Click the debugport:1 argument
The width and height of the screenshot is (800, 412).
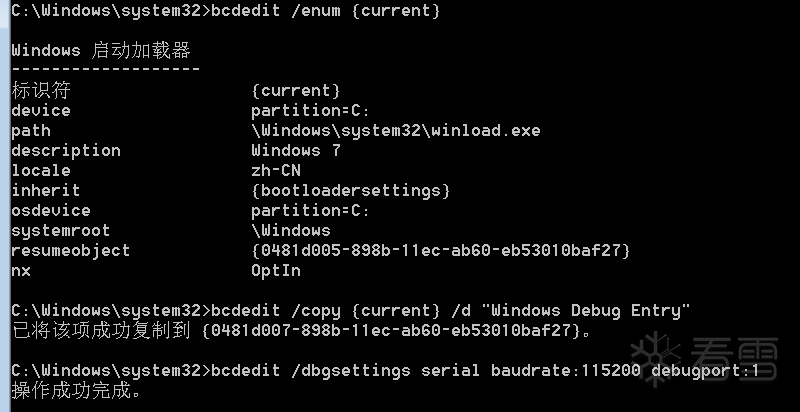705,370
